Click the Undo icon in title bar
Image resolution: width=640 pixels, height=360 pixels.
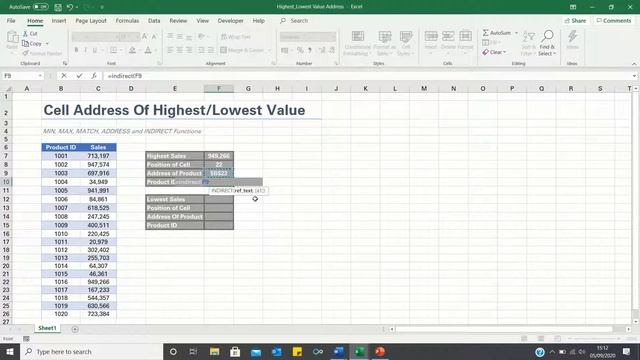(x=70, y=7)
